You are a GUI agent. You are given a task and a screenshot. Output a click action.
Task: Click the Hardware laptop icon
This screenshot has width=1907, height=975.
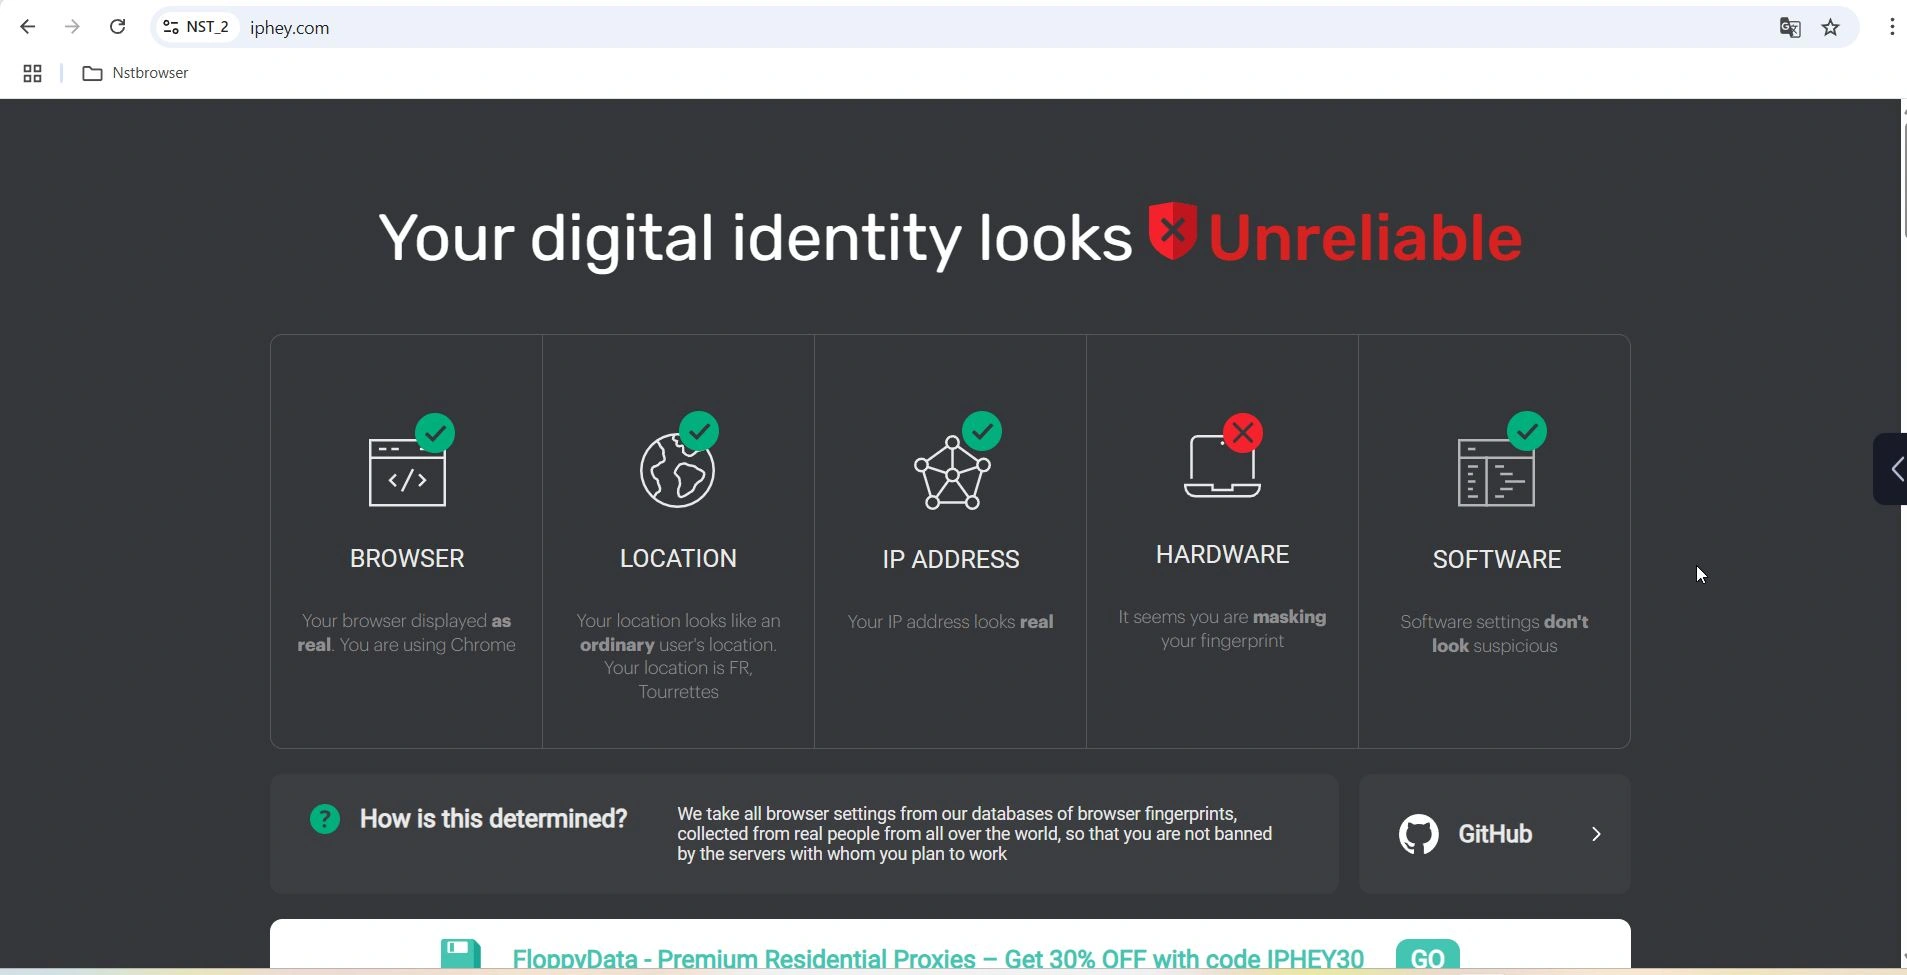(x=1222, y=467)
